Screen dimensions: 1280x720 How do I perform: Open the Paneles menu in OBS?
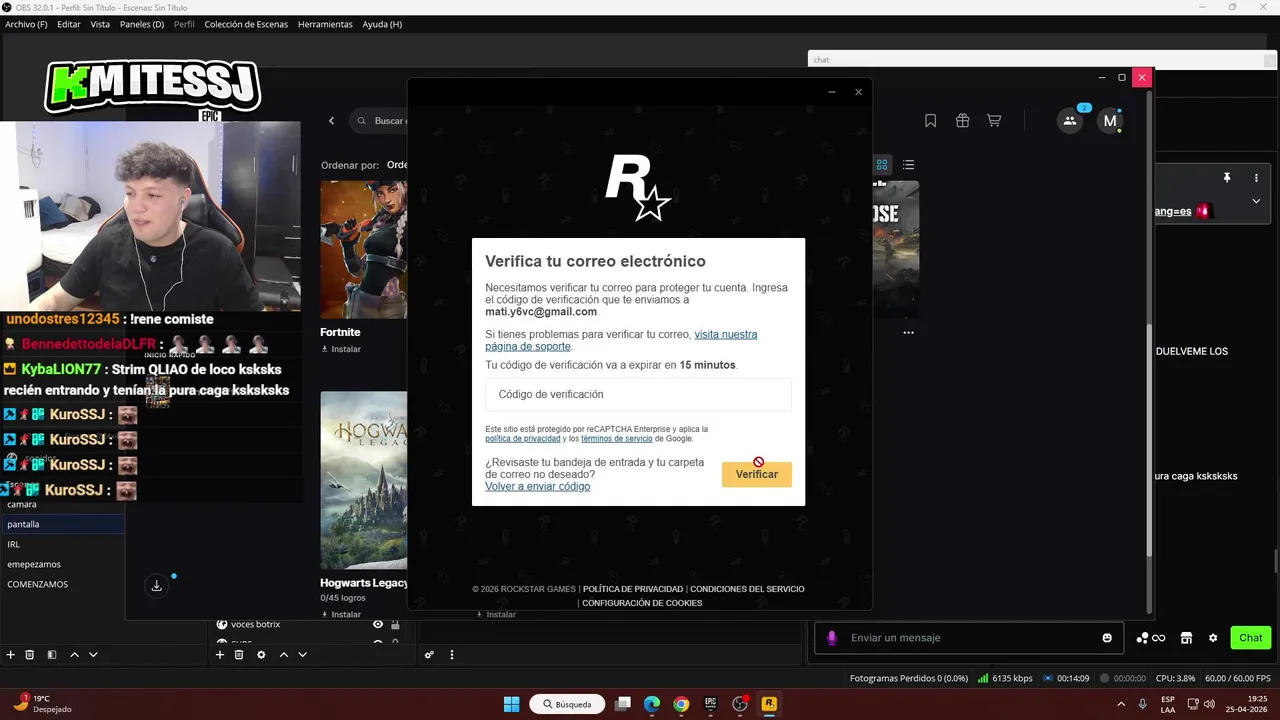pyautogui.click(x=141, y=24)
